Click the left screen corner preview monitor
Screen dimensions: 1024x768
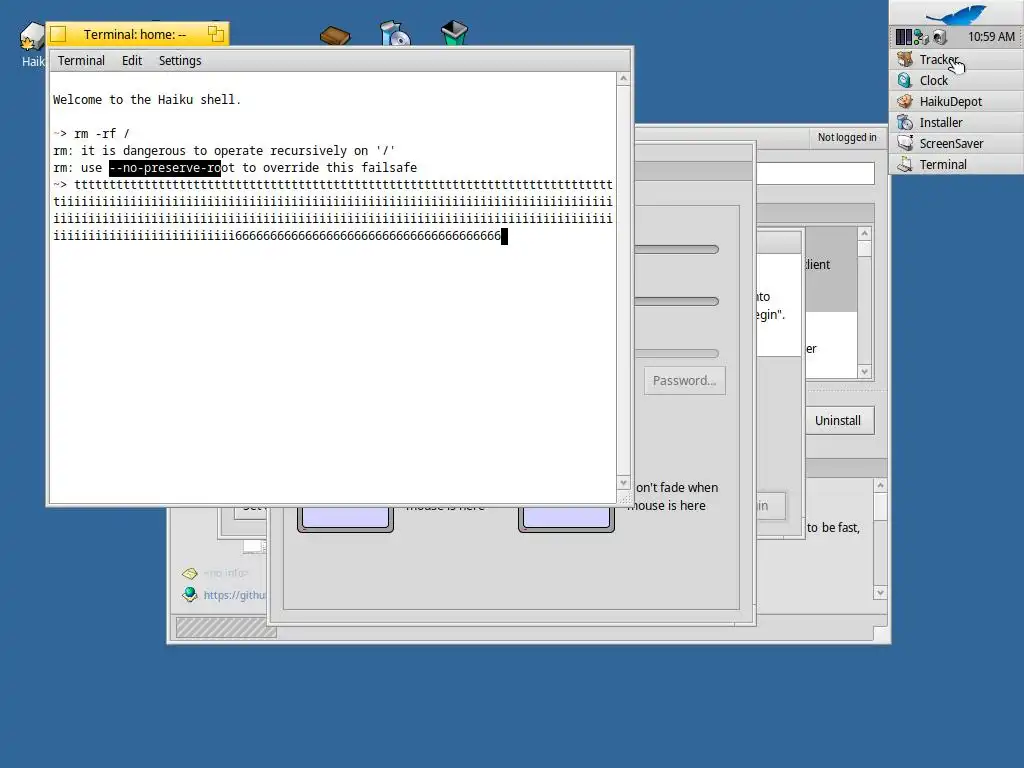tap(345, 519)
